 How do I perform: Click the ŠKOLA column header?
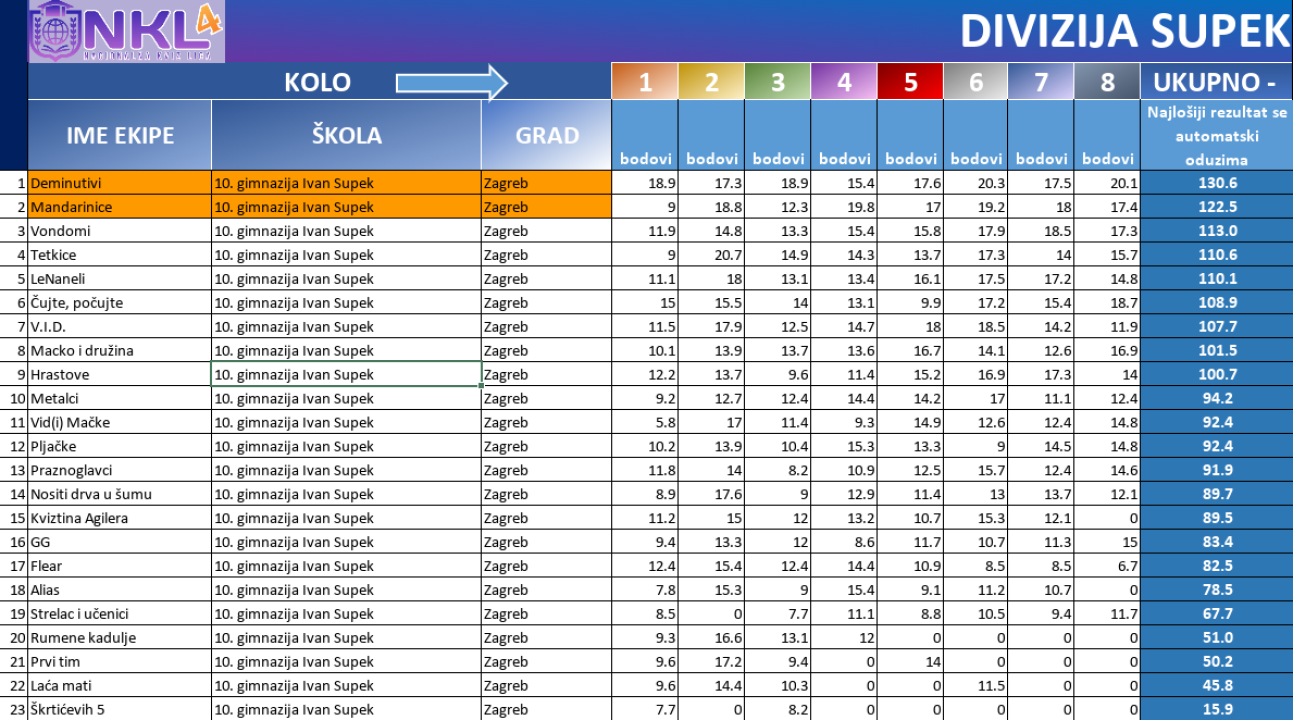[x=346, y=136]
